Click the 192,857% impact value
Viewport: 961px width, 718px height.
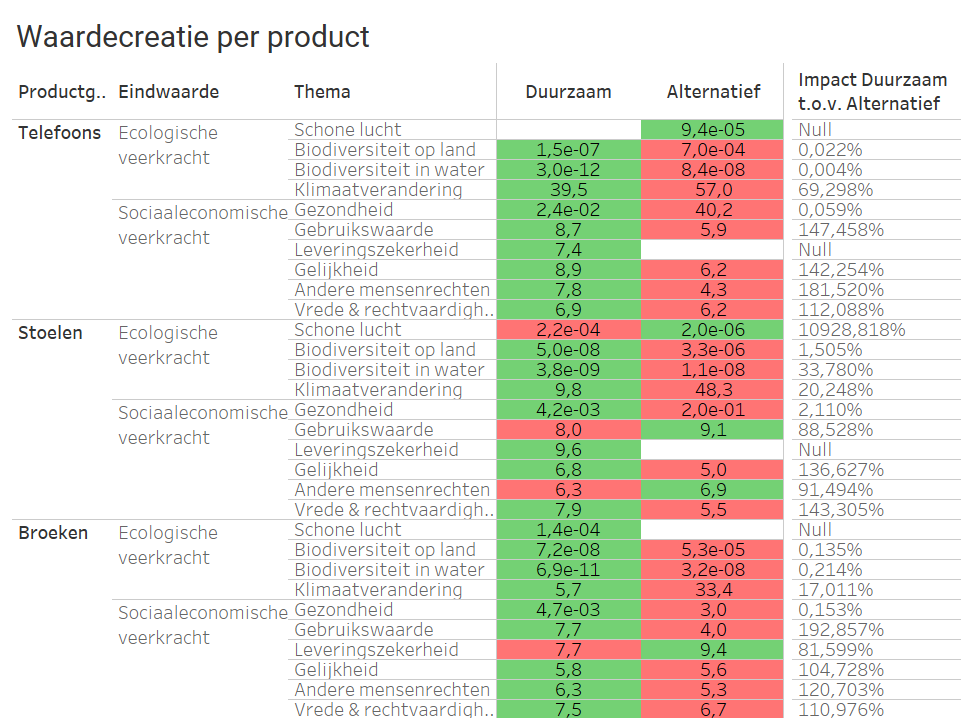point(841,630)
